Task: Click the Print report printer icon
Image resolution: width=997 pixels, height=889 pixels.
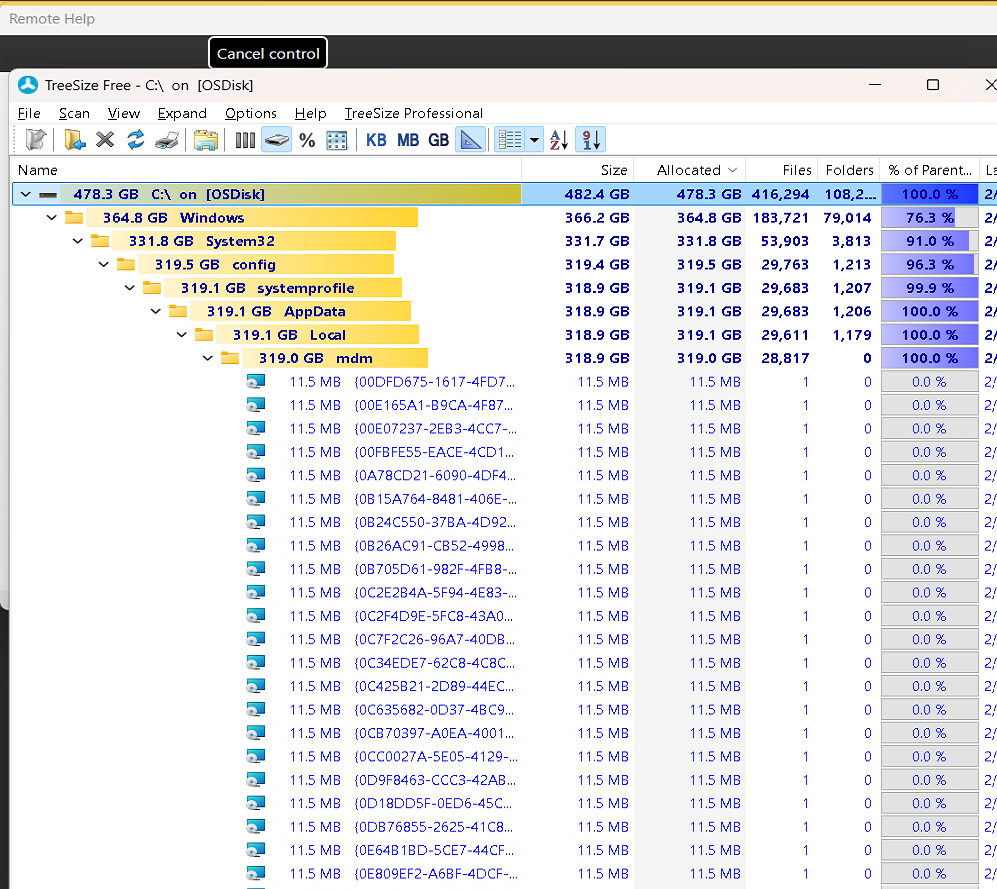Action: point(167,140)
